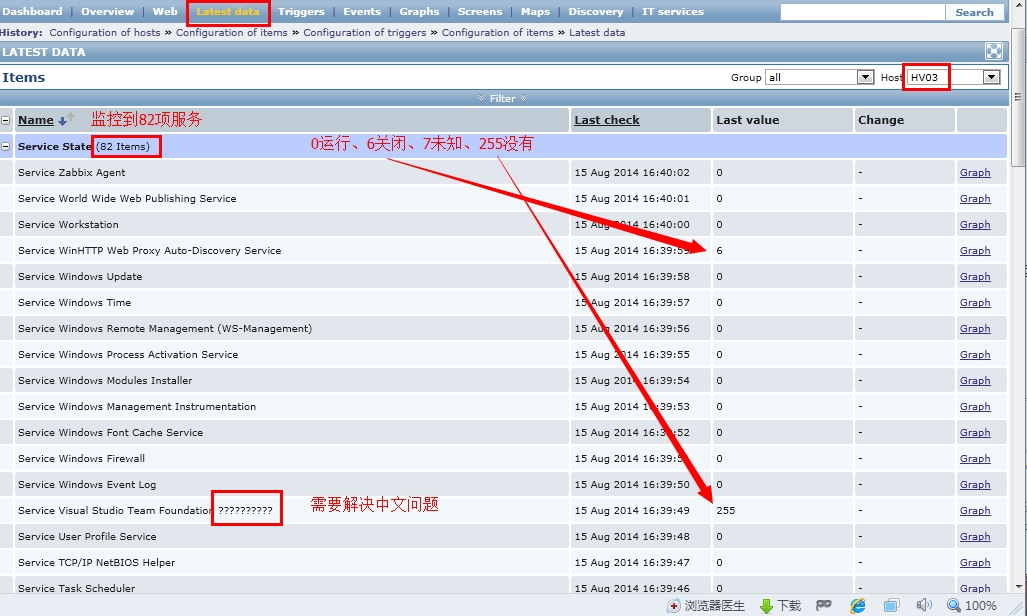Click the zoom magnifier icon showing 100%
This screenshot has width=1027, height=616.
click(953, 606)
